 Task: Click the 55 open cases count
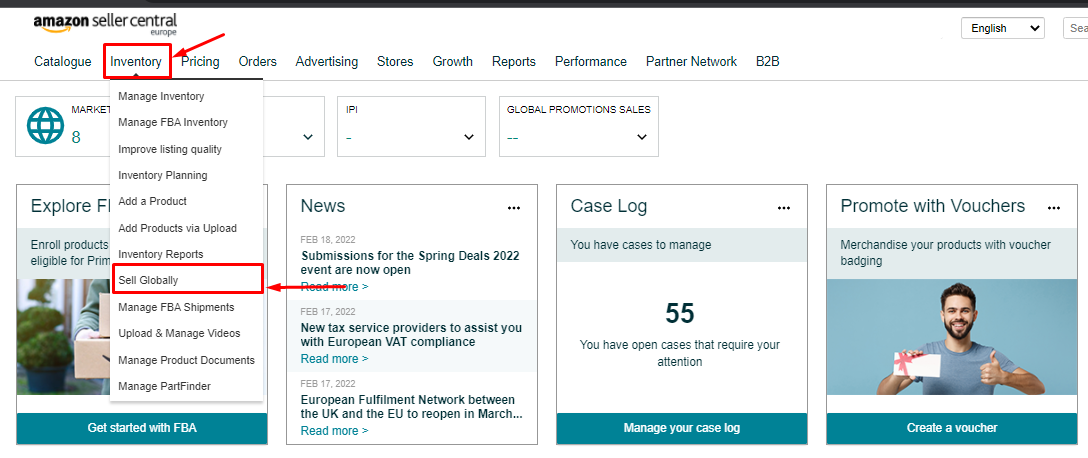(x=680, y=314)
